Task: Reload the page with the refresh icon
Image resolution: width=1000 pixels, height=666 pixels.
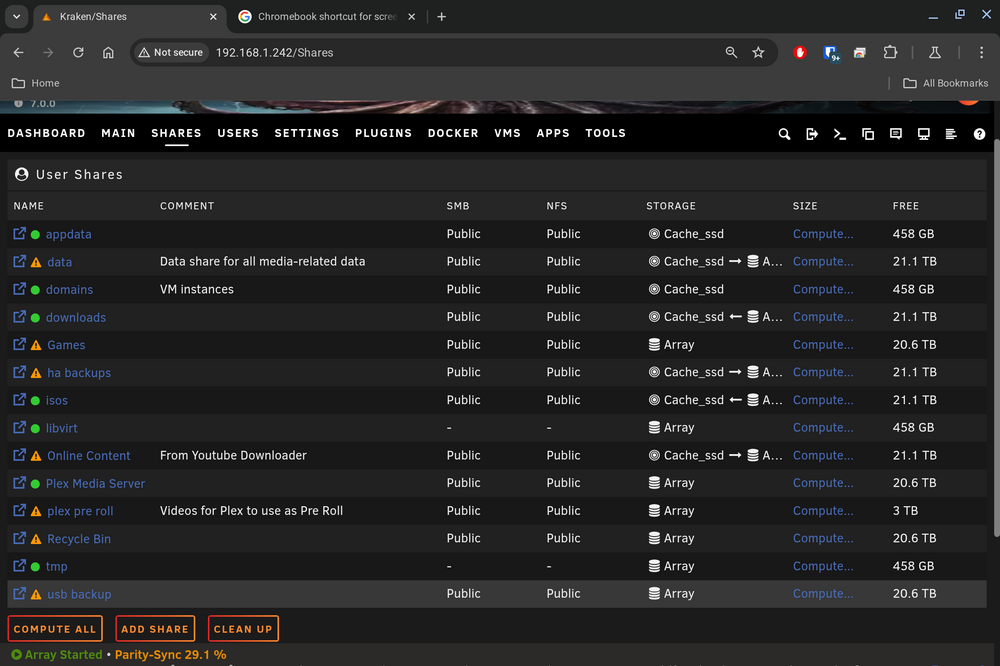Action: point(78,52)
